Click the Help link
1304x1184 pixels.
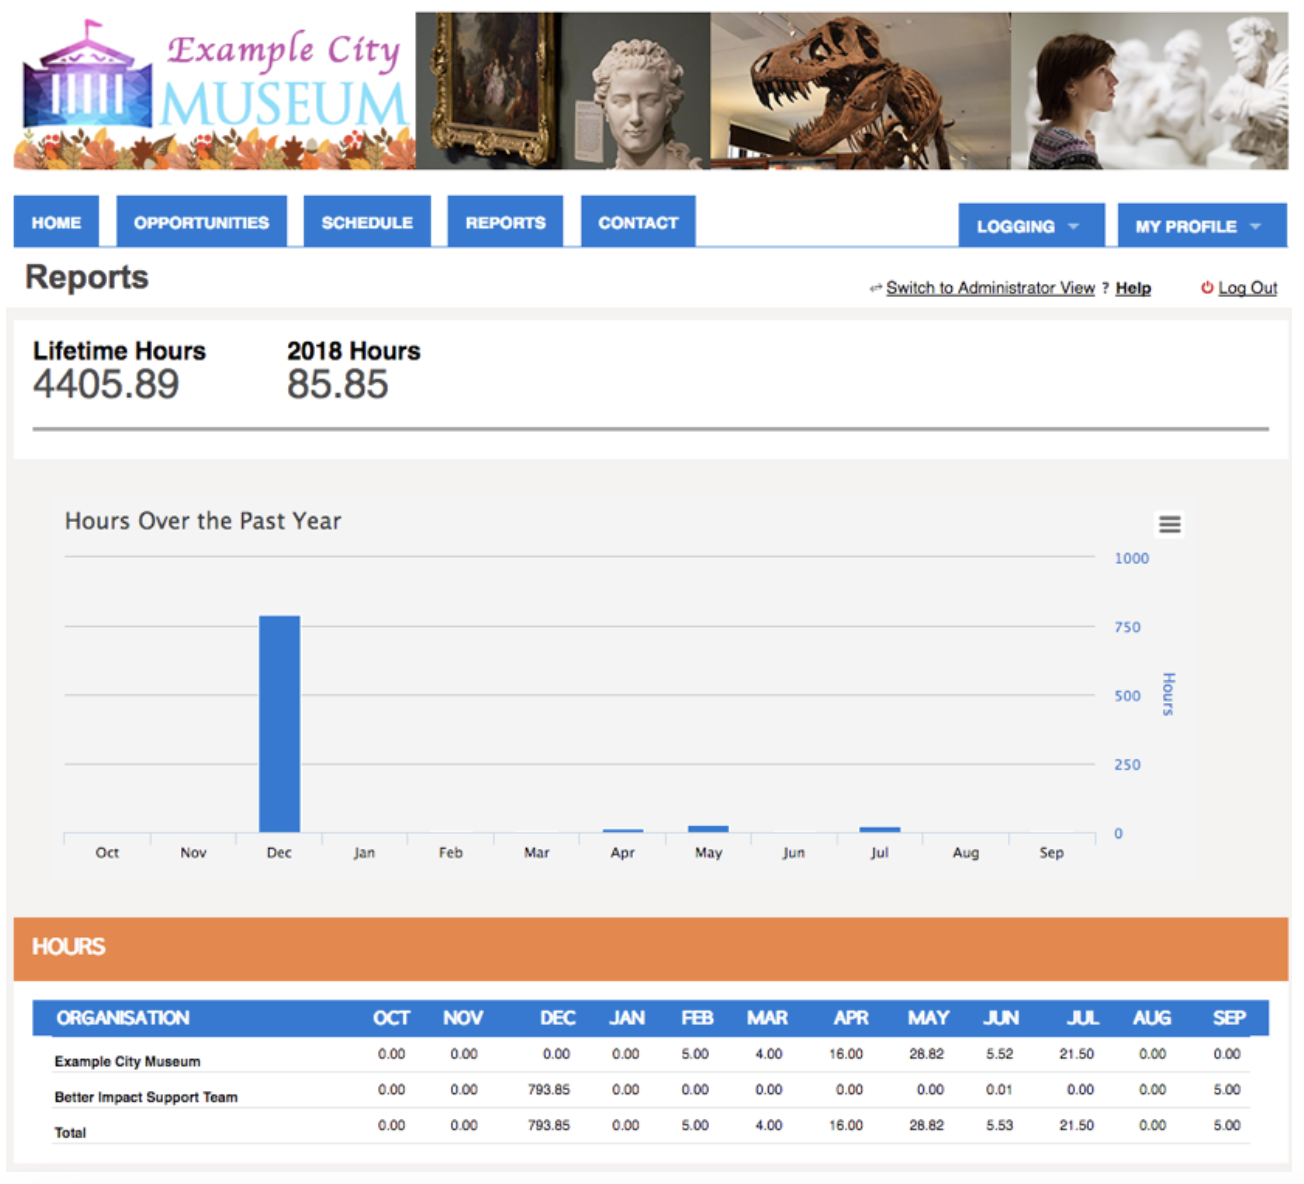(1133, 288)
